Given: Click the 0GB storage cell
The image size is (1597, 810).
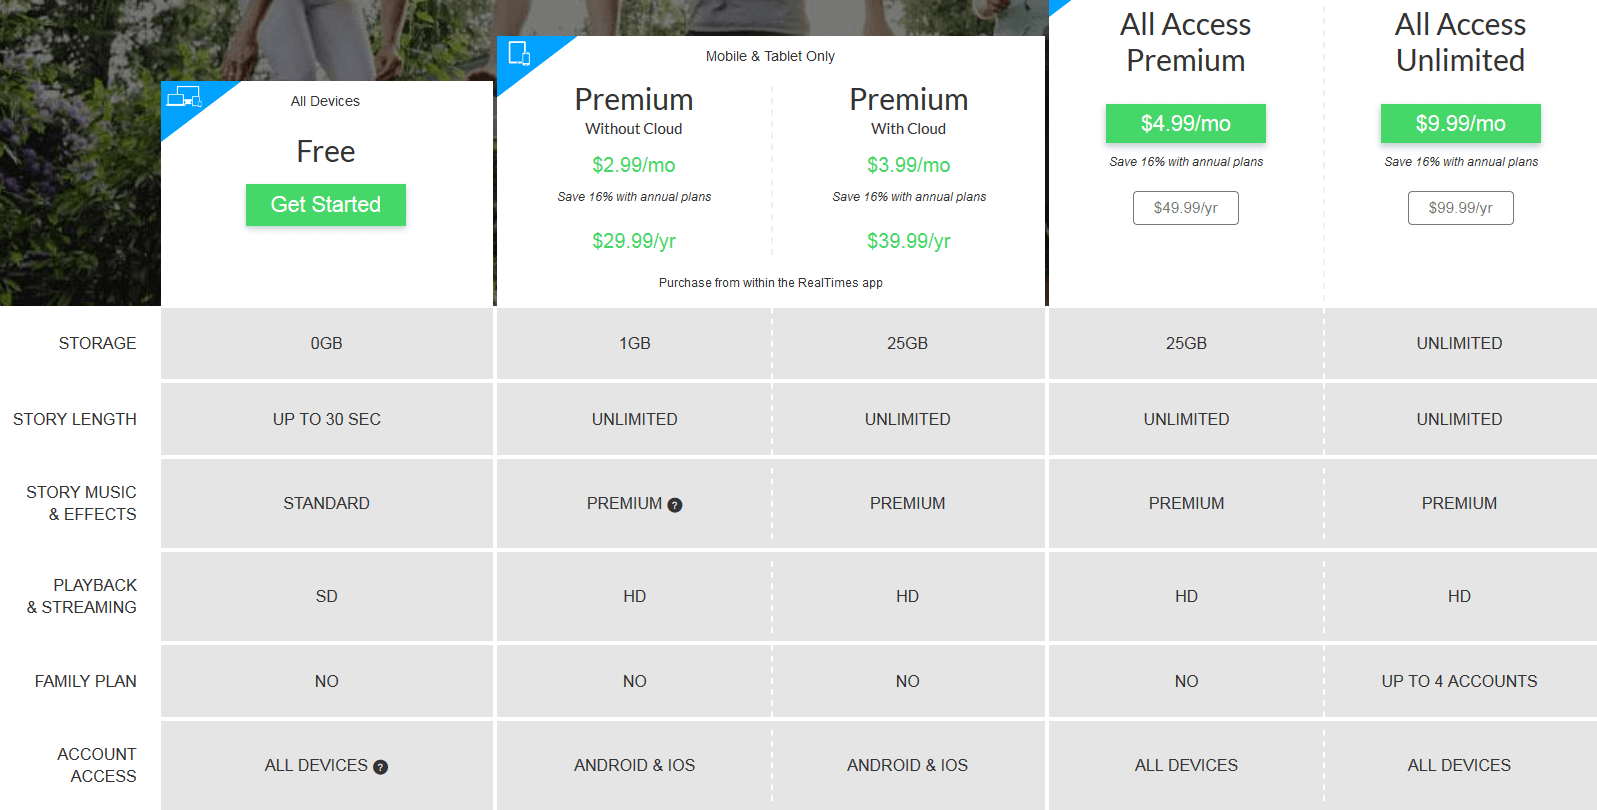Looking at the screenshot, I should (327, 343).
